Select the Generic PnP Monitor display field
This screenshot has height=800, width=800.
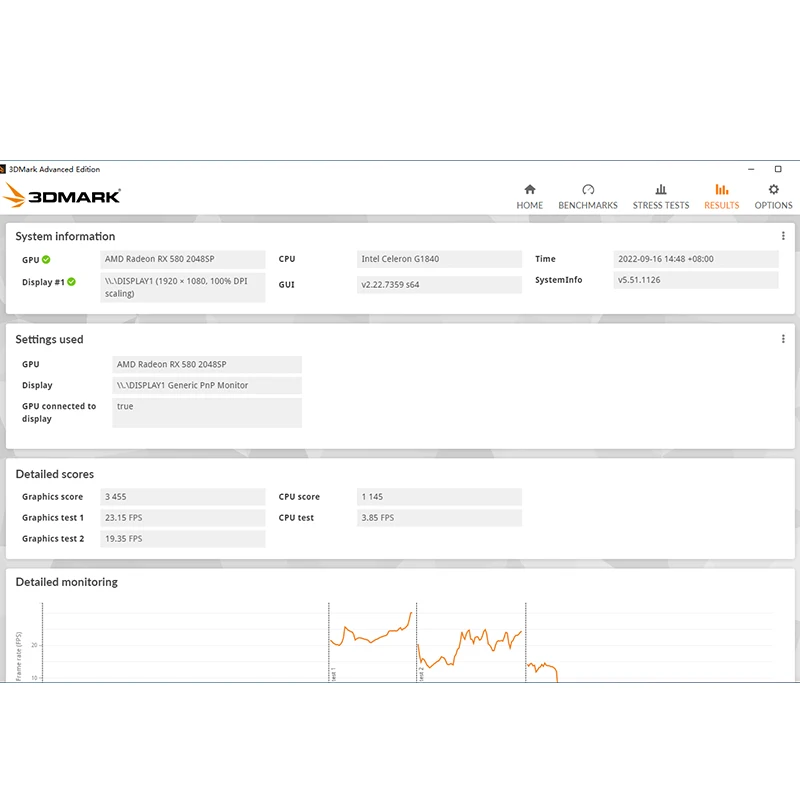tap(206, 385)
